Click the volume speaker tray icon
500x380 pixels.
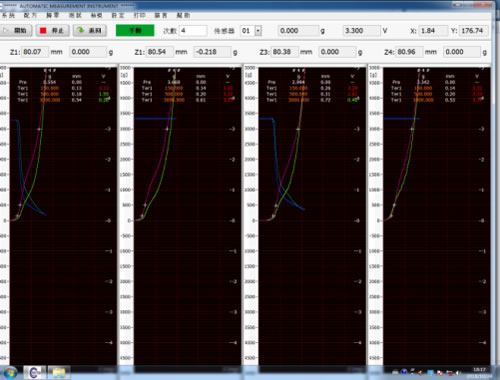tap(458, 373)
